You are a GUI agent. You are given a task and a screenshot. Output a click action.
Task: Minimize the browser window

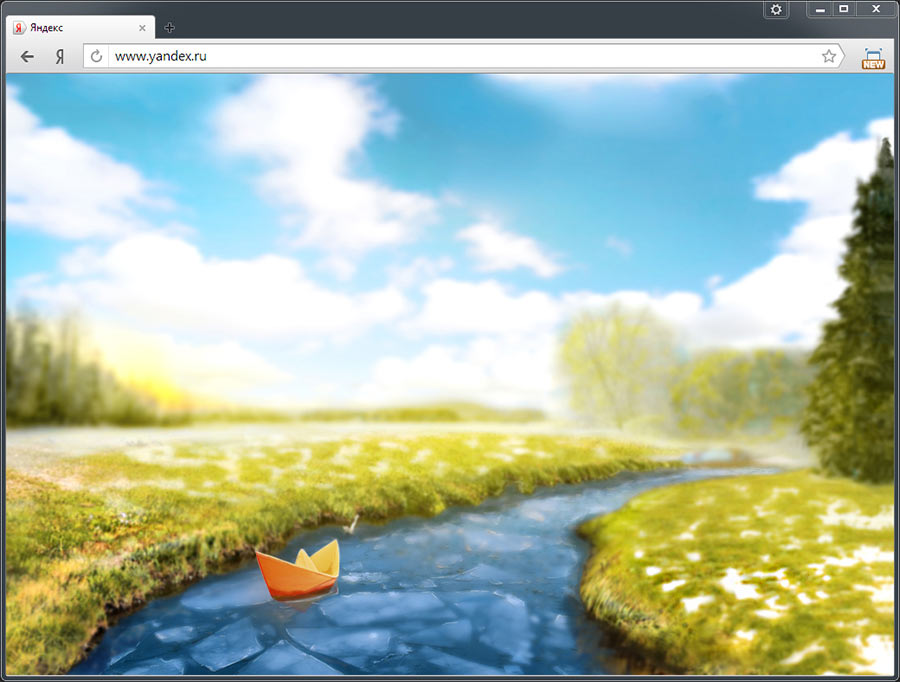[821, 9]
